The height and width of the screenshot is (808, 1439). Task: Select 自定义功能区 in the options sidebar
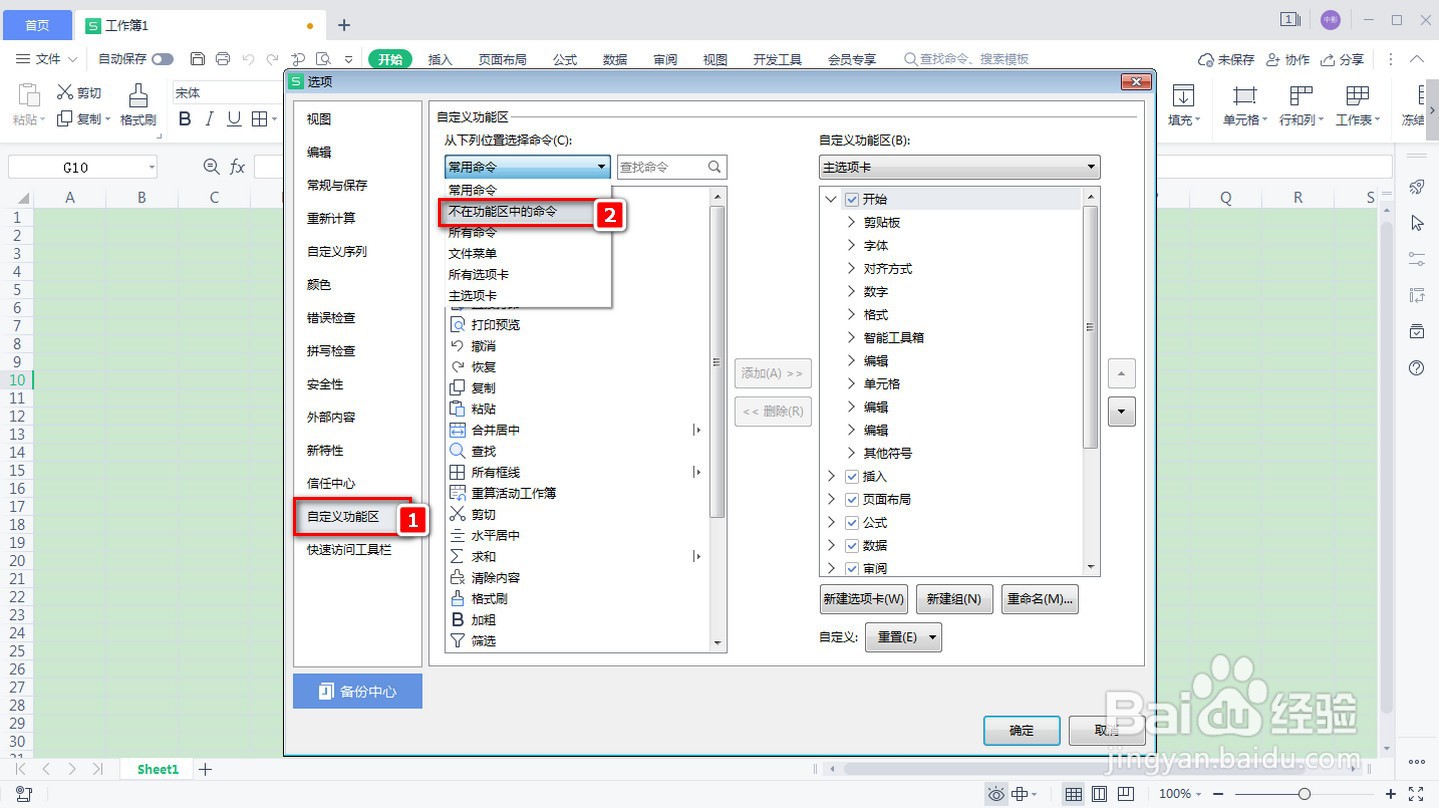click(344, 517)
